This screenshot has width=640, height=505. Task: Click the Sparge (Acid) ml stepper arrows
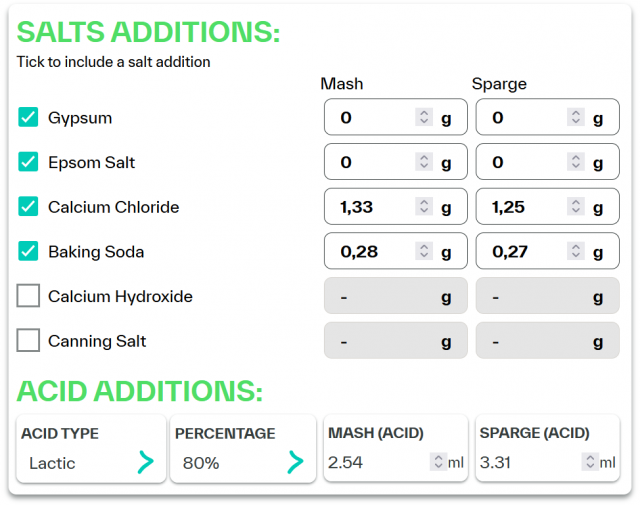click(x=589, y=462)
